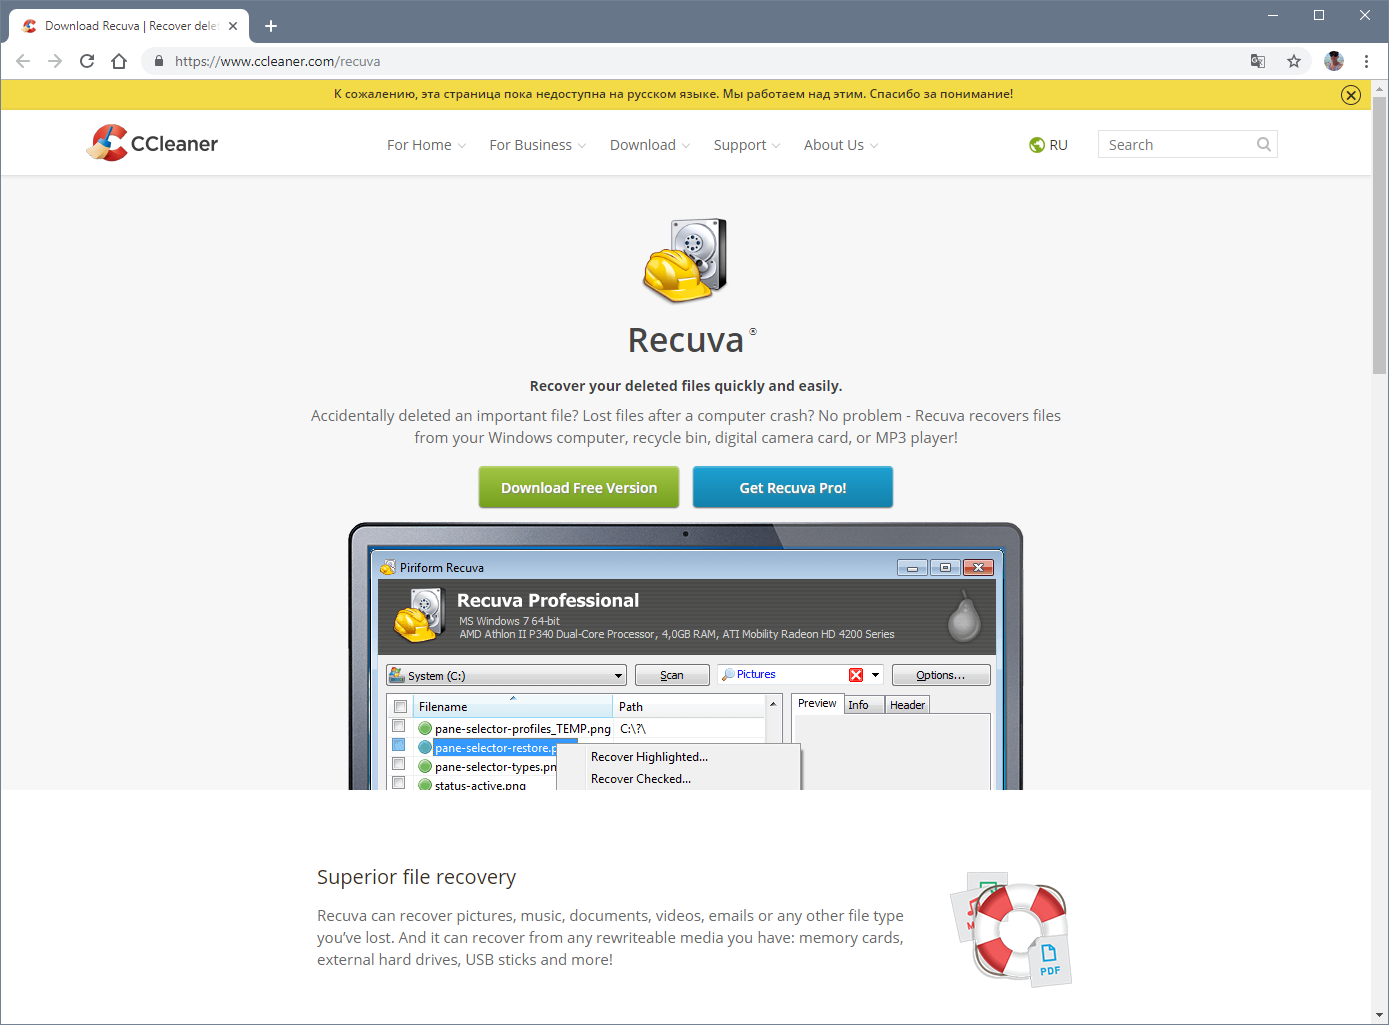Open Chrome three-dot menu
The height and width of the screenshot is (1025, 1389).
pos(1366,61)
